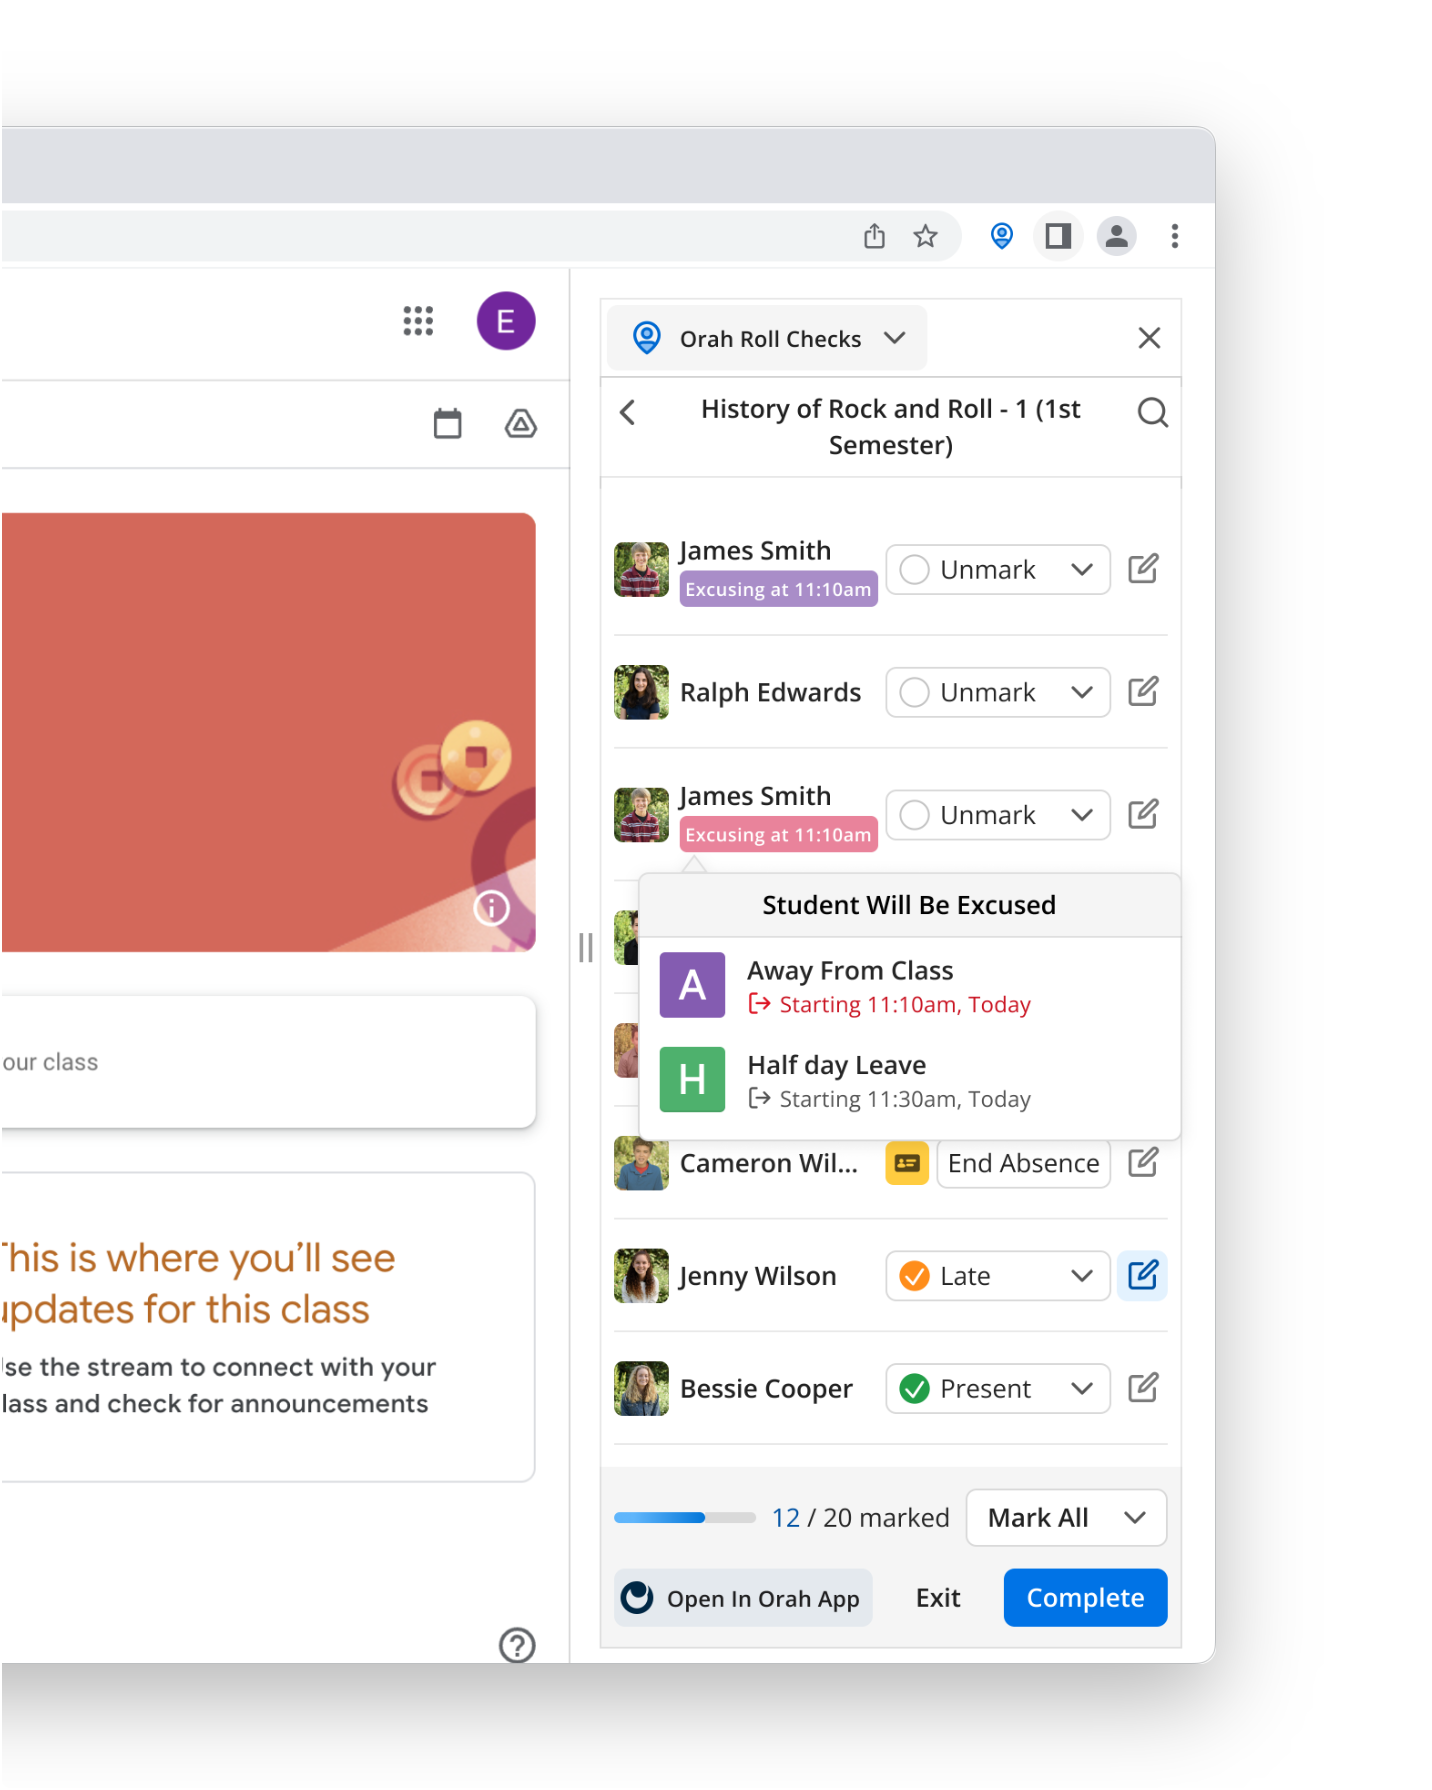Click the marked progress bar

pos(684,1517)
